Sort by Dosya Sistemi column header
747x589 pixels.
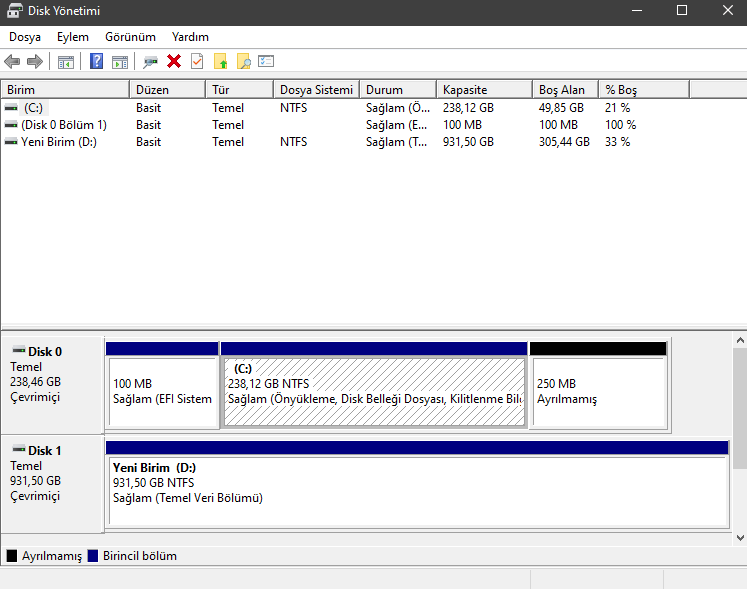coord(316,90)
